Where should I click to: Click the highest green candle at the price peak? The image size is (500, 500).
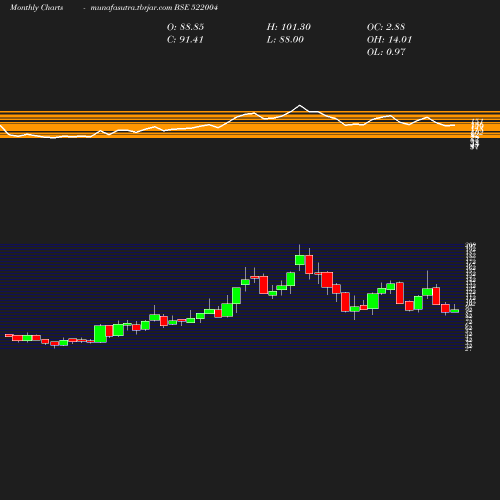tap(300, 260)
